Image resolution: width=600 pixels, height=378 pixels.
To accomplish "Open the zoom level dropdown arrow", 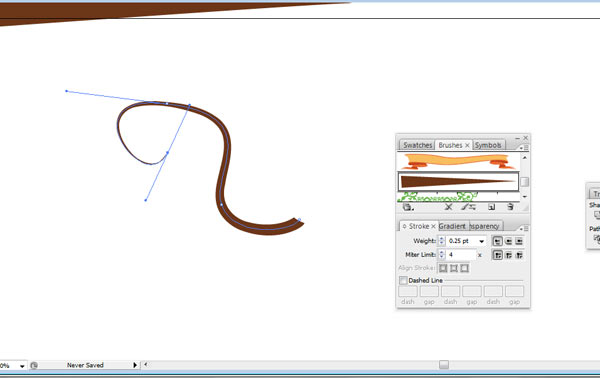I will (x=22, y=366).
